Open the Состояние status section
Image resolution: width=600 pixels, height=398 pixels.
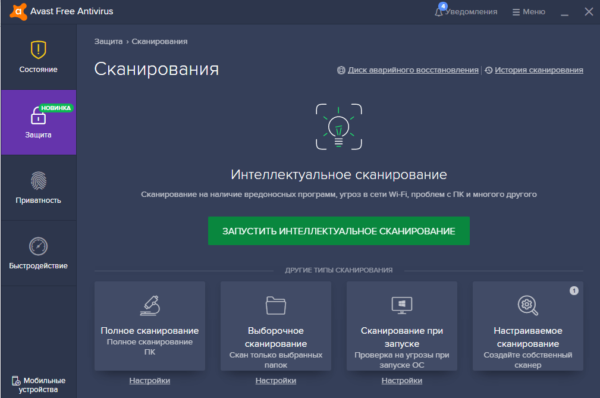click(38, 57)
